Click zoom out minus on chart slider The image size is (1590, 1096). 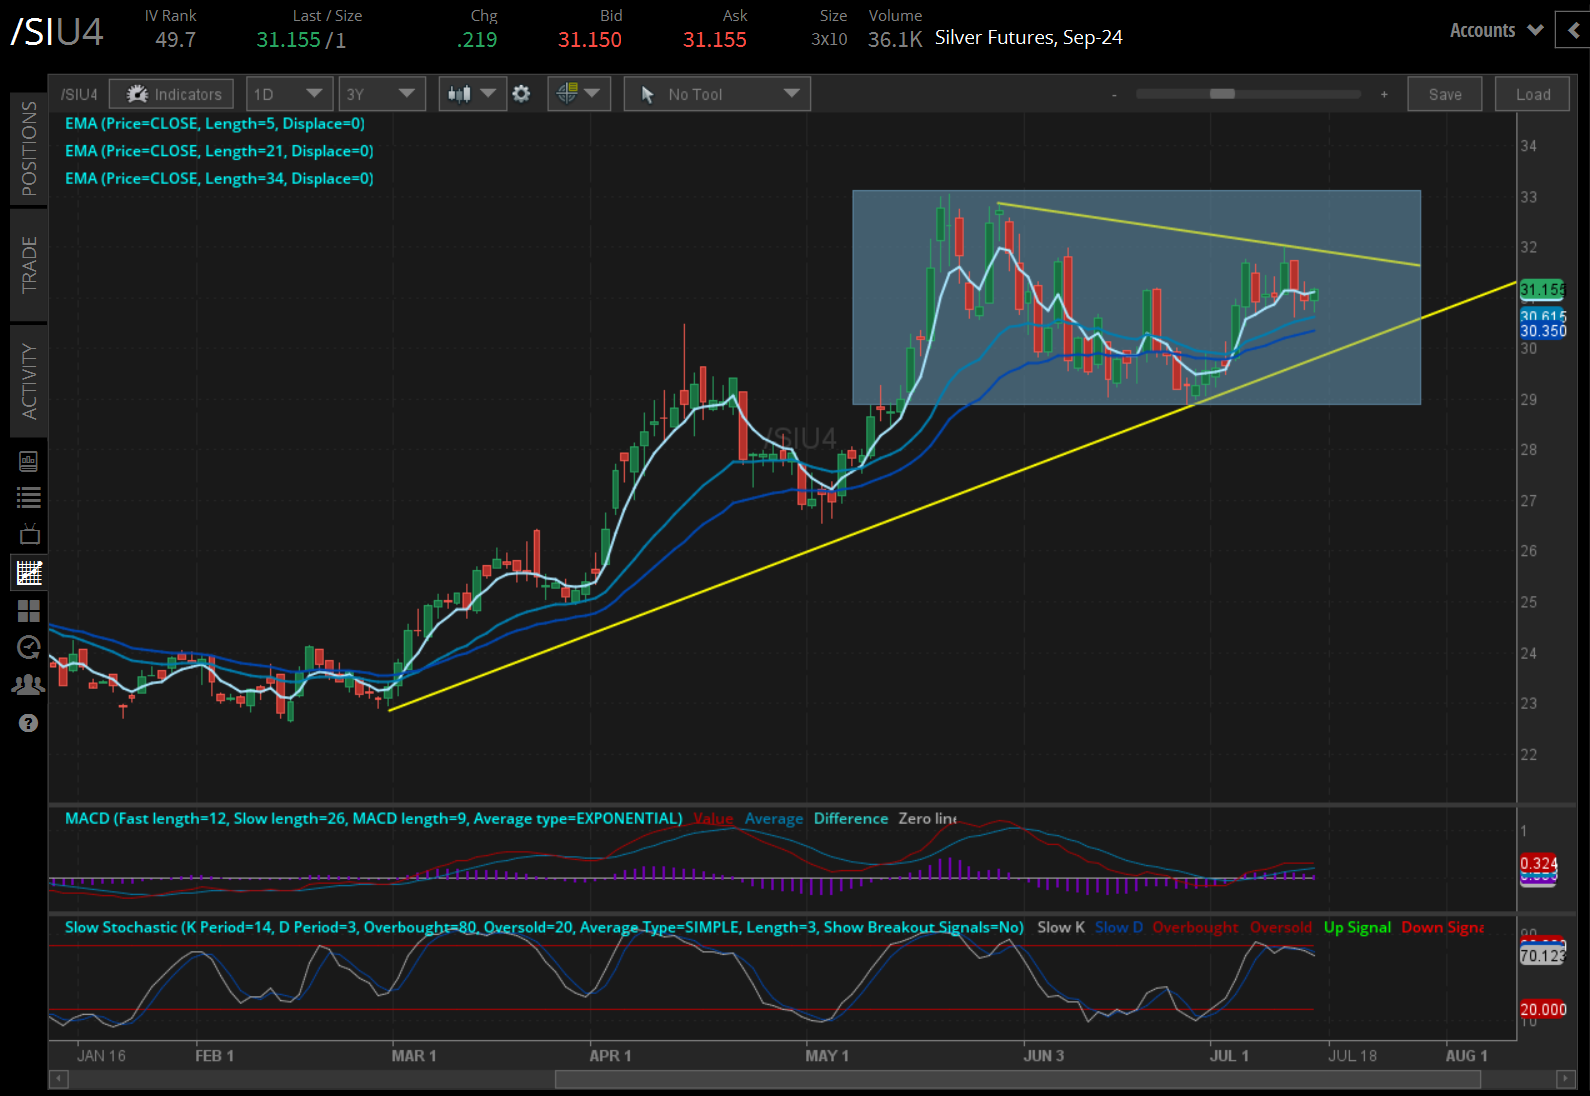1114,95
